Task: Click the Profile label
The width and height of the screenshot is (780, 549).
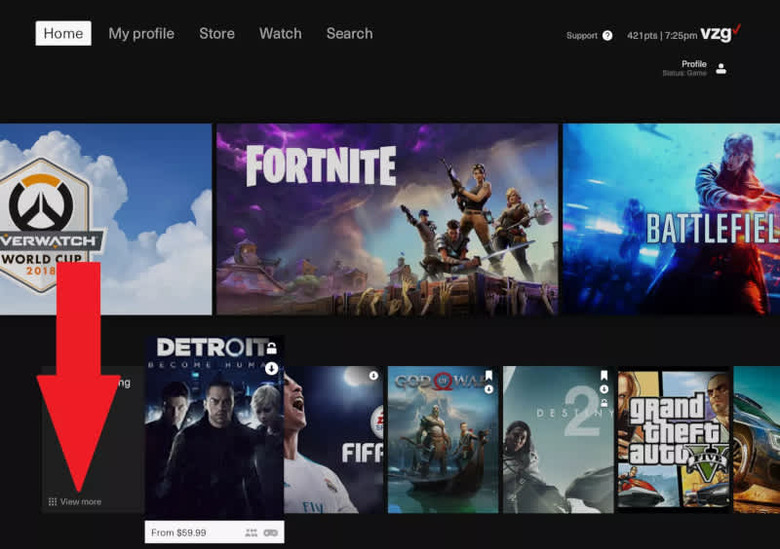Action: pos(694,64)
